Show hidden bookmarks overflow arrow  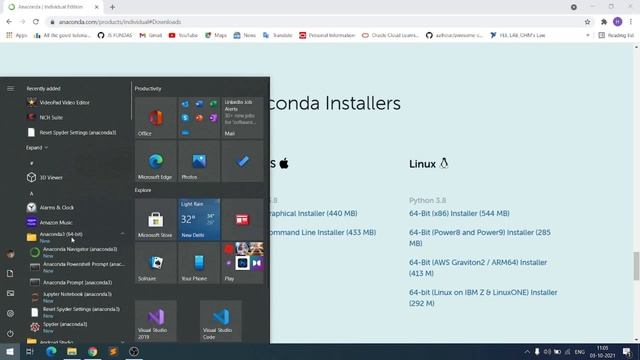point(588,36)
